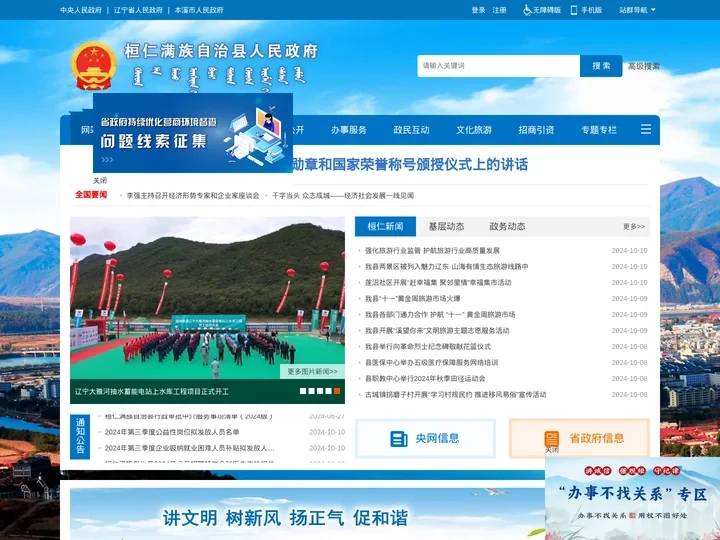
Task: Open news 强化旅游行业监管 护航旅游行业高质量发展
Action: point(432,251)
